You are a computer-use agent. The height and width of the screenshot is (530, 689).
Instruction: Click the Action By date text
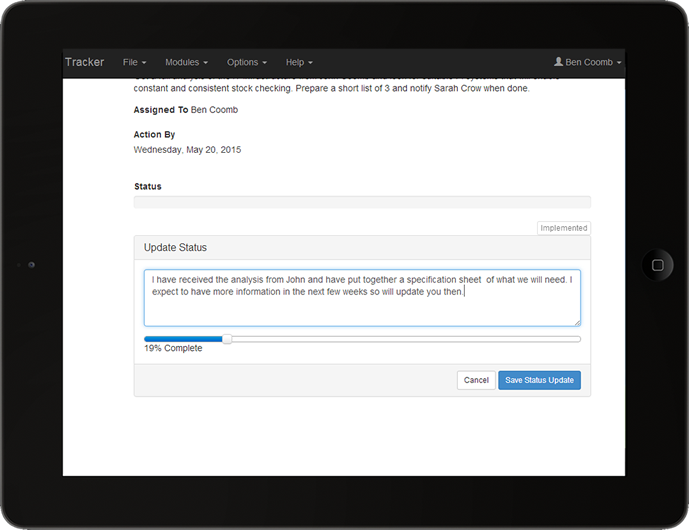(x=187, y=150)
